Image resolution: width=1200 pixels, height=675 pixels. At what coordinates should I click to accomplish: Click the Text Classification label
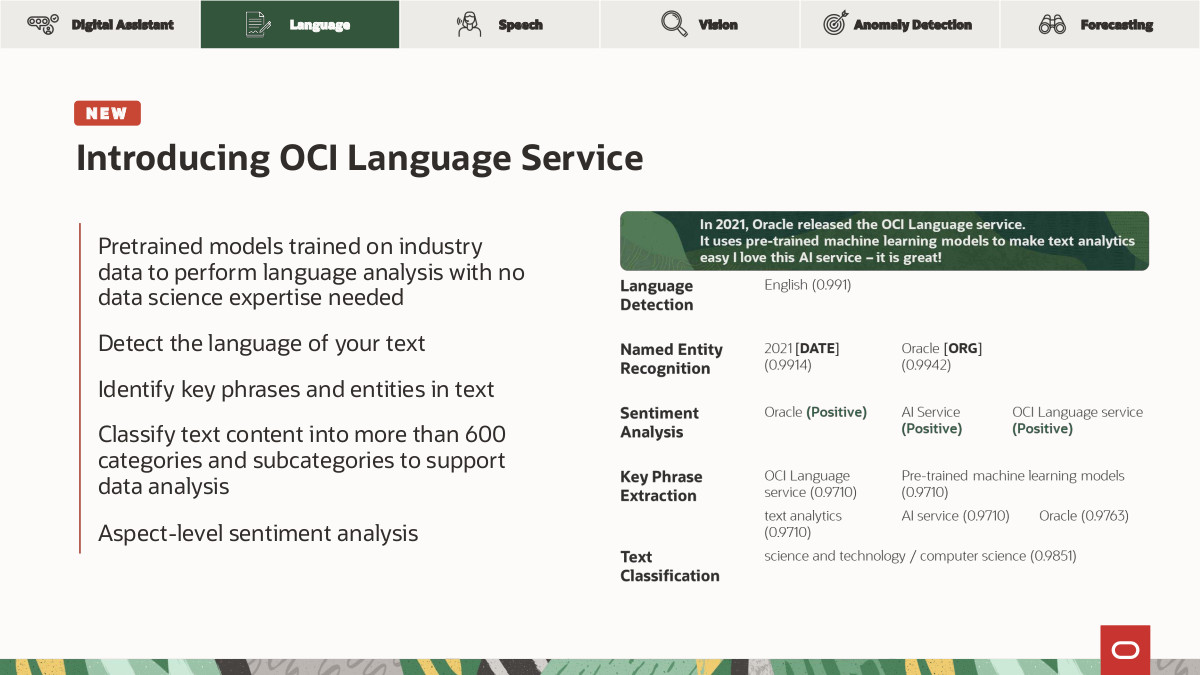tap(670, 566)
